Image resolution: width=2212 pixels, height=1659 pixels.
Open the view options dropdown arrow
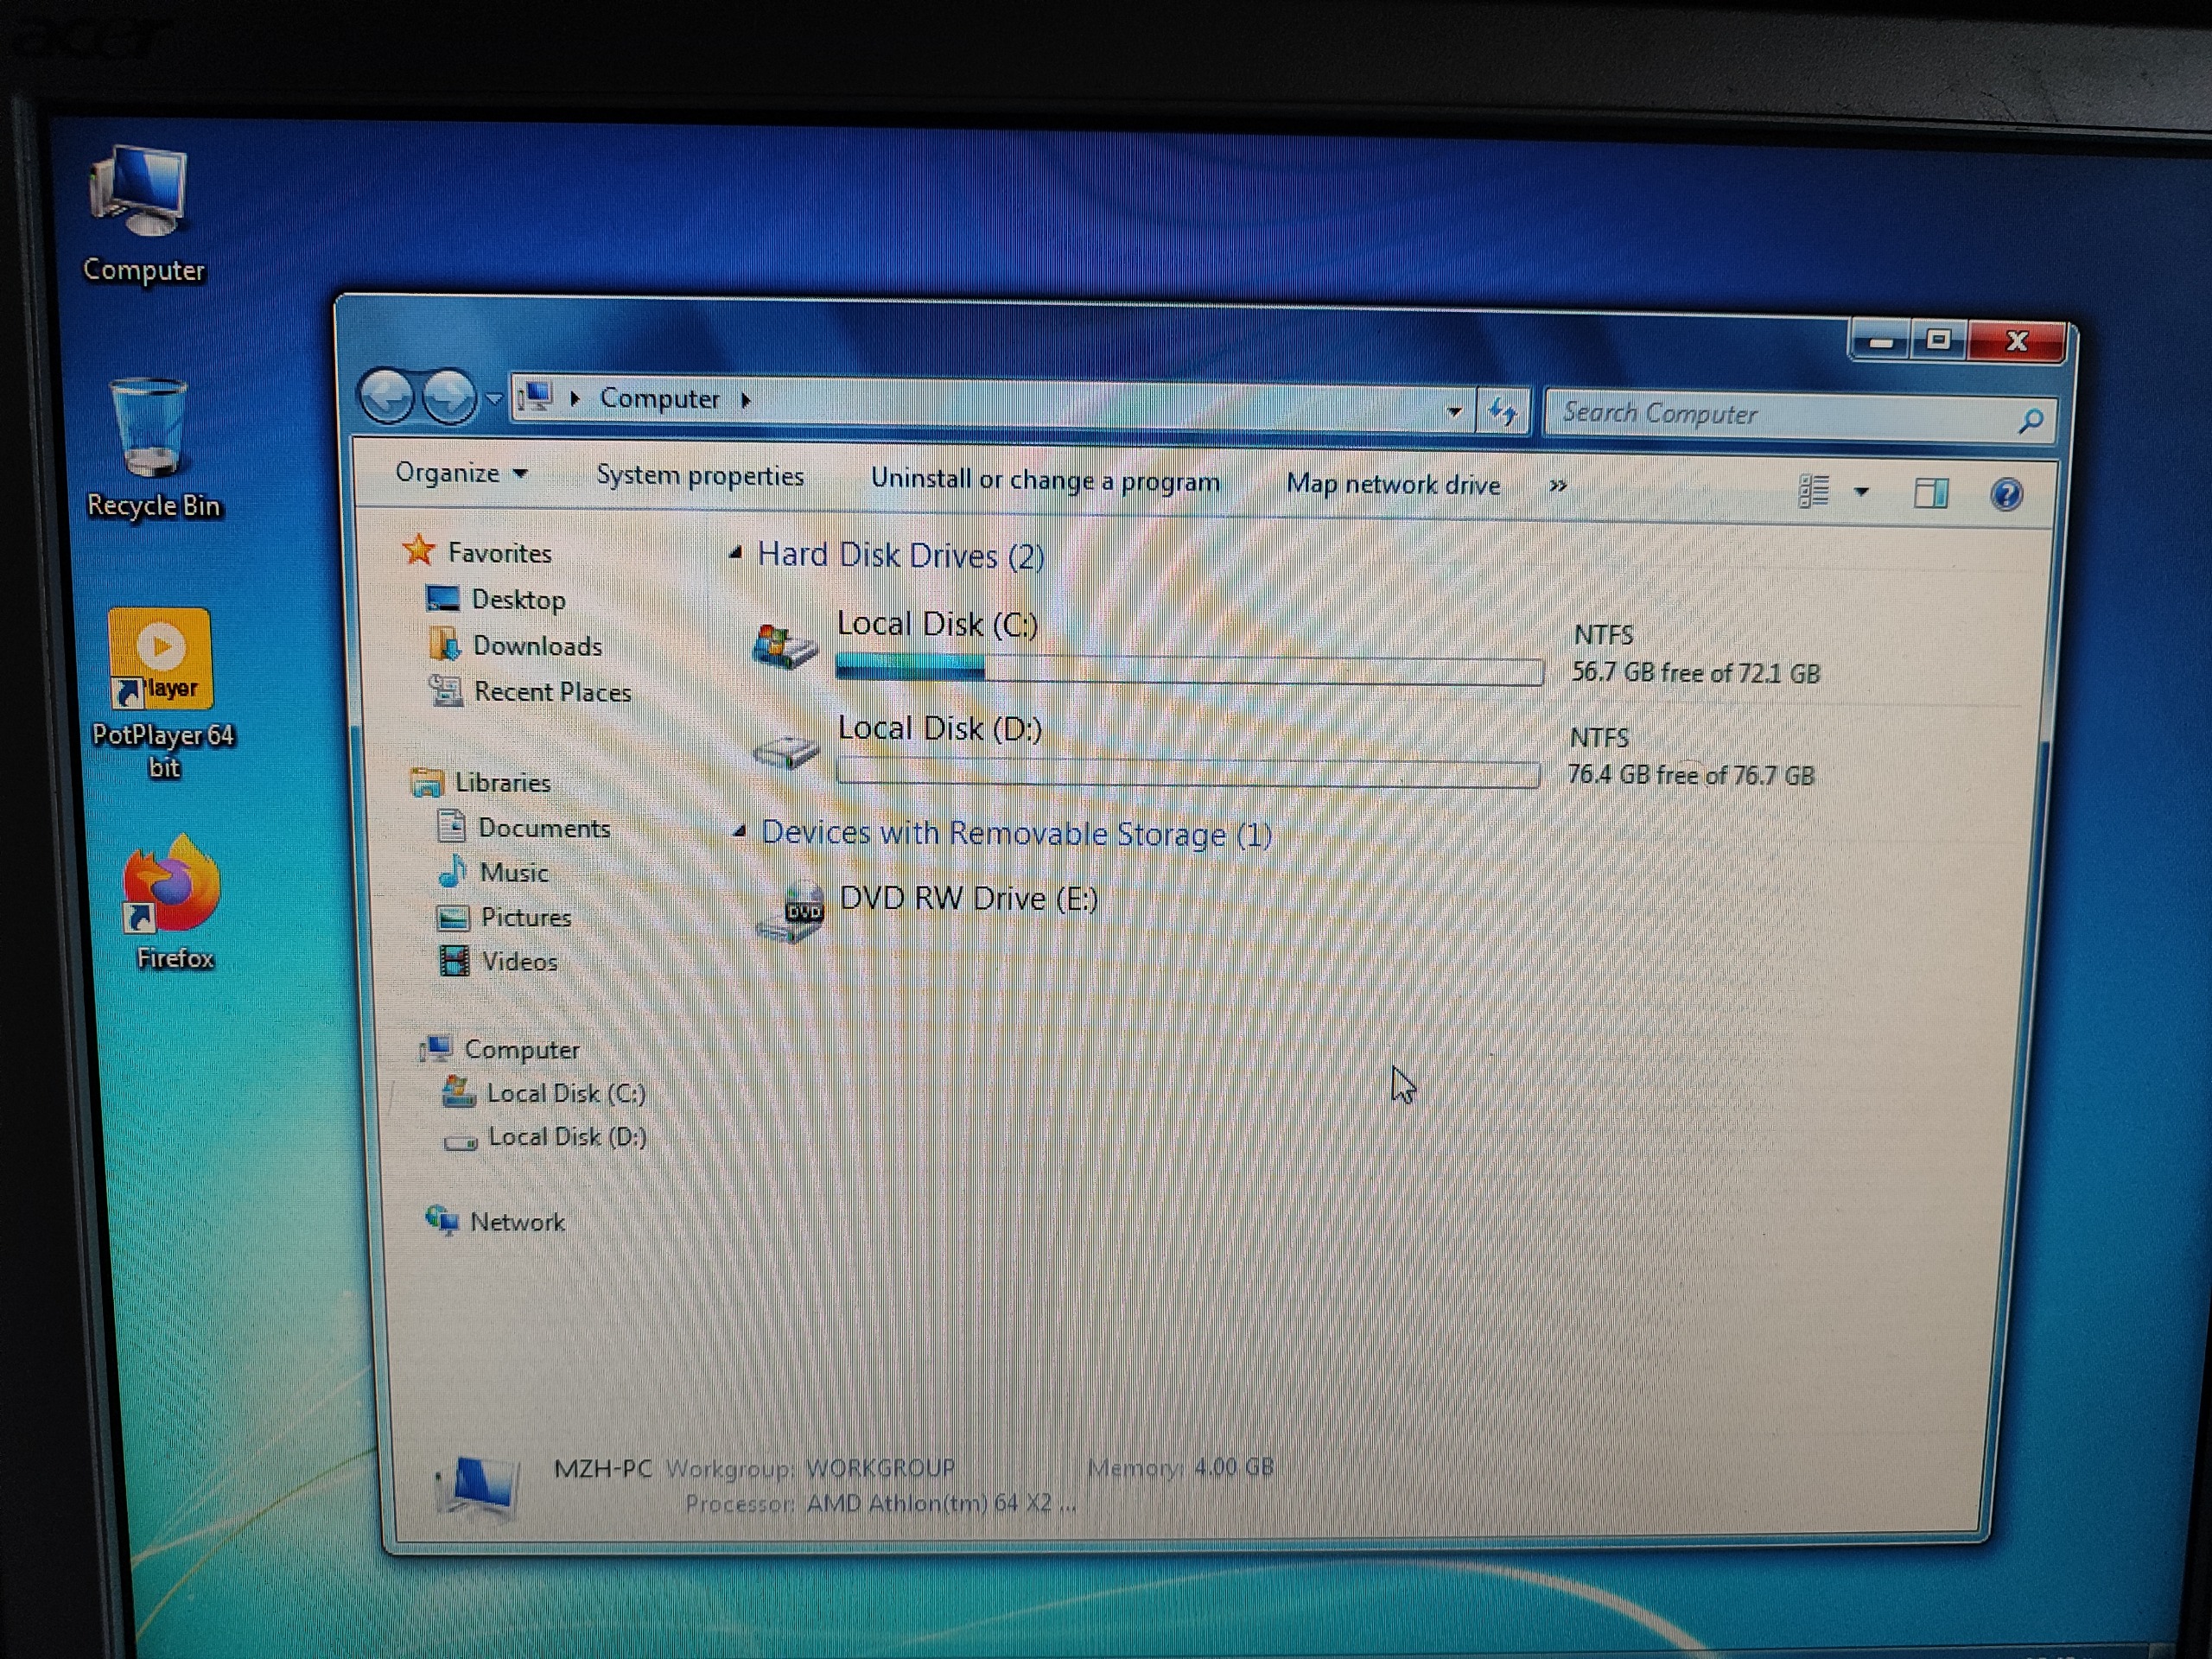tap(1862, 492)
